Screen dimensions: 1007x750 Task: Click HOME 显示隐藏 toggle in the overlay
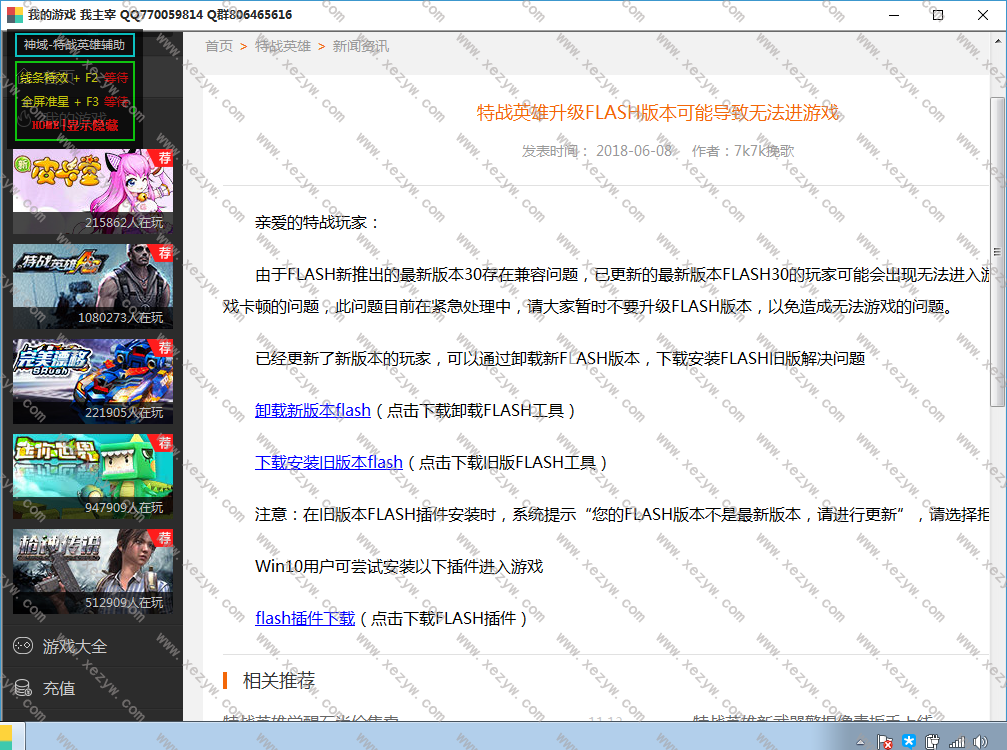[74, 125]
